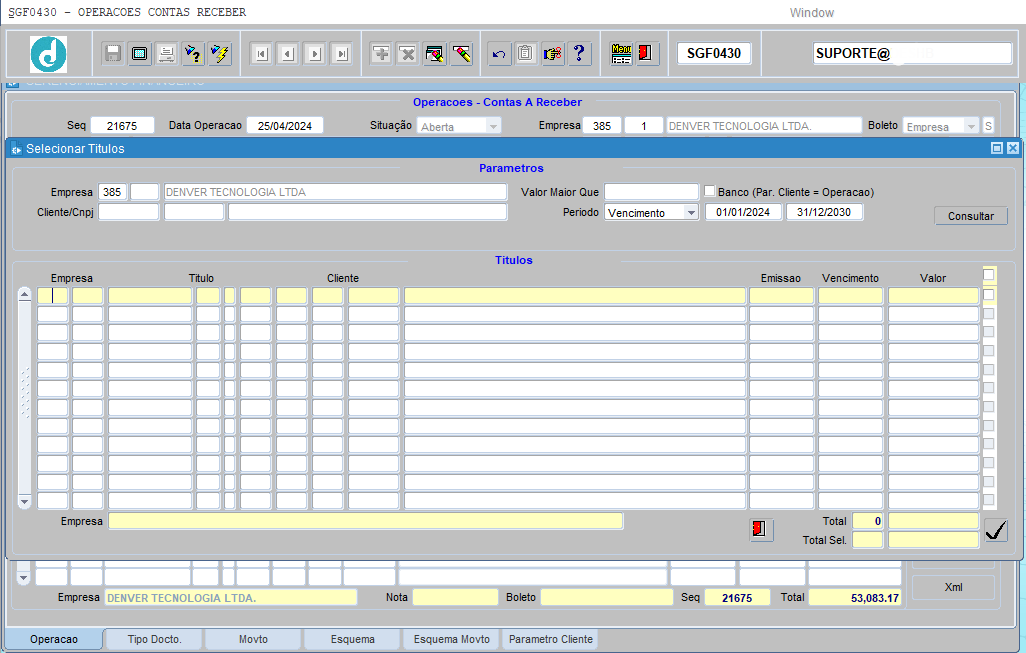Maximize the Selecionar Titulos dialog
Image resolution: width=1026 pixels, height=653 pixels.
coord(997,149)
